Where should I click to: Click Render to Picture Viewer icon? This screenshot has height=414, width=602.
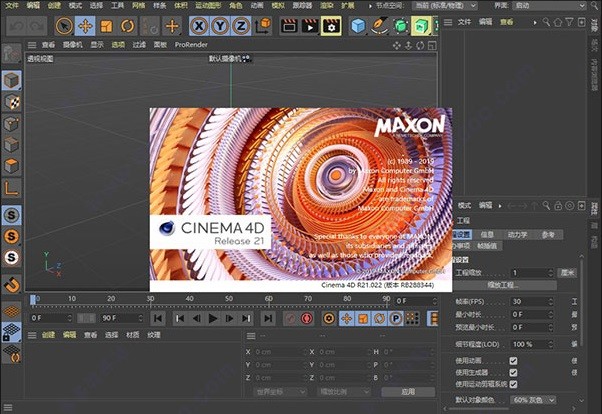(x=310, y=26)
